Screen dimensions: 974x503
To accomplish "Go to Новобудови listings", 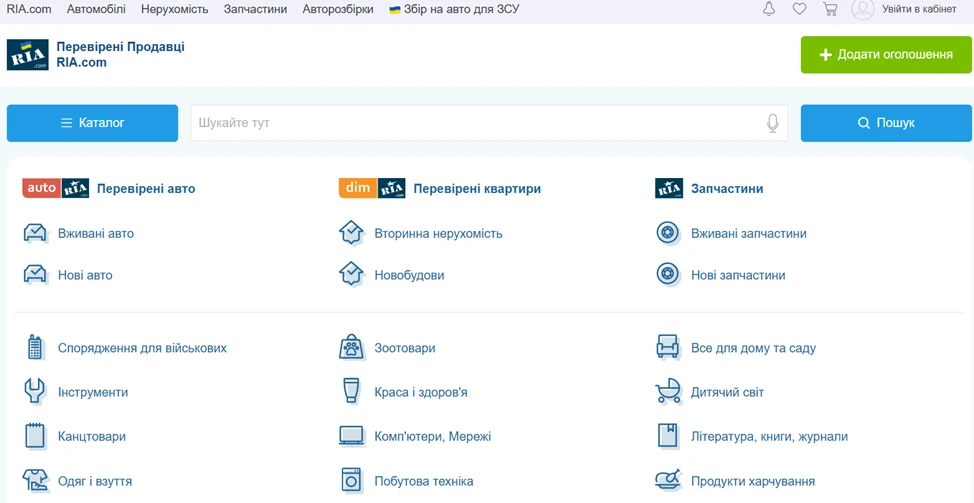I will (409, 275).
